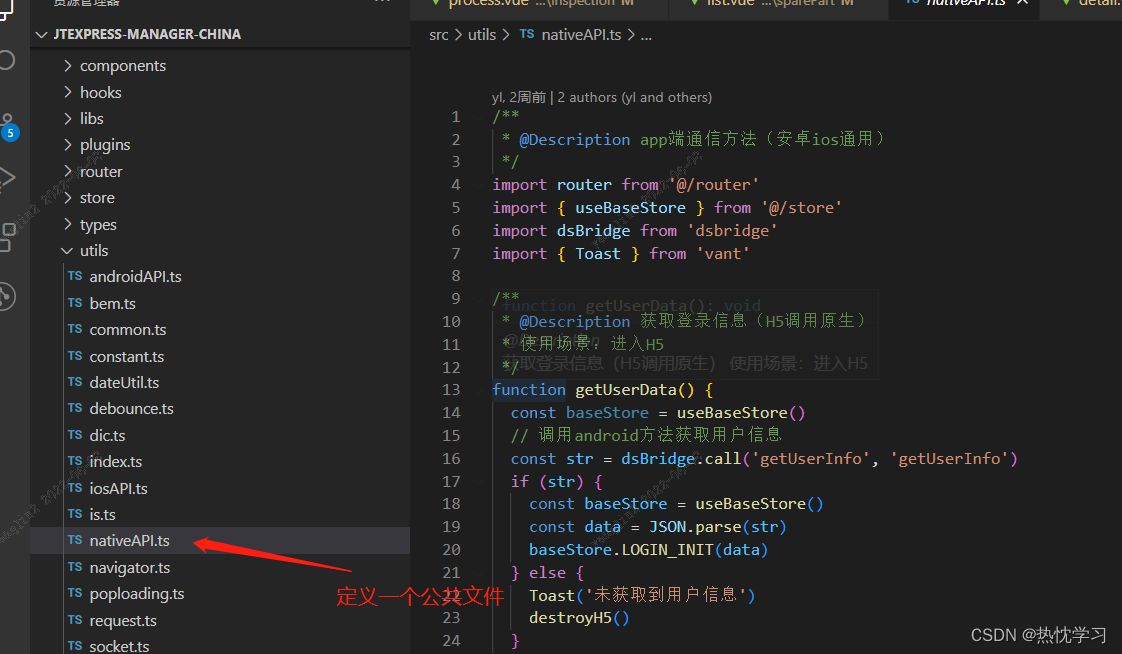The image size is (1122, 654).
Task: Click the TS icon beside dic.ts
Action: coord(75,435)
